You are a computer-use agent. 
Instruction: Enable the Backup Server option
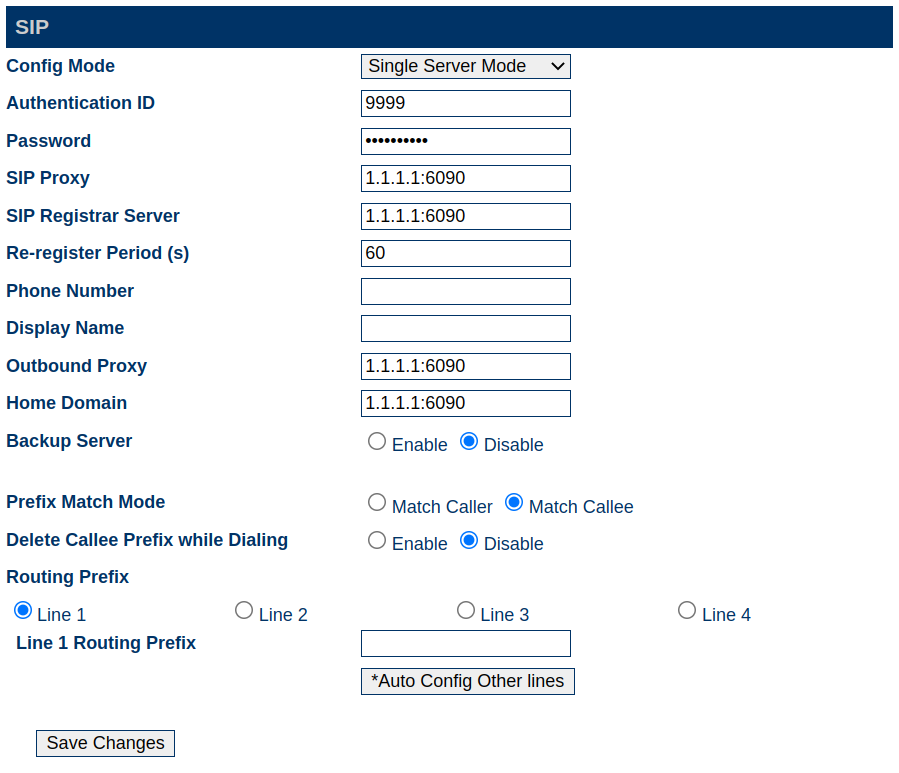pyautogui.click(x=377, y=442)
